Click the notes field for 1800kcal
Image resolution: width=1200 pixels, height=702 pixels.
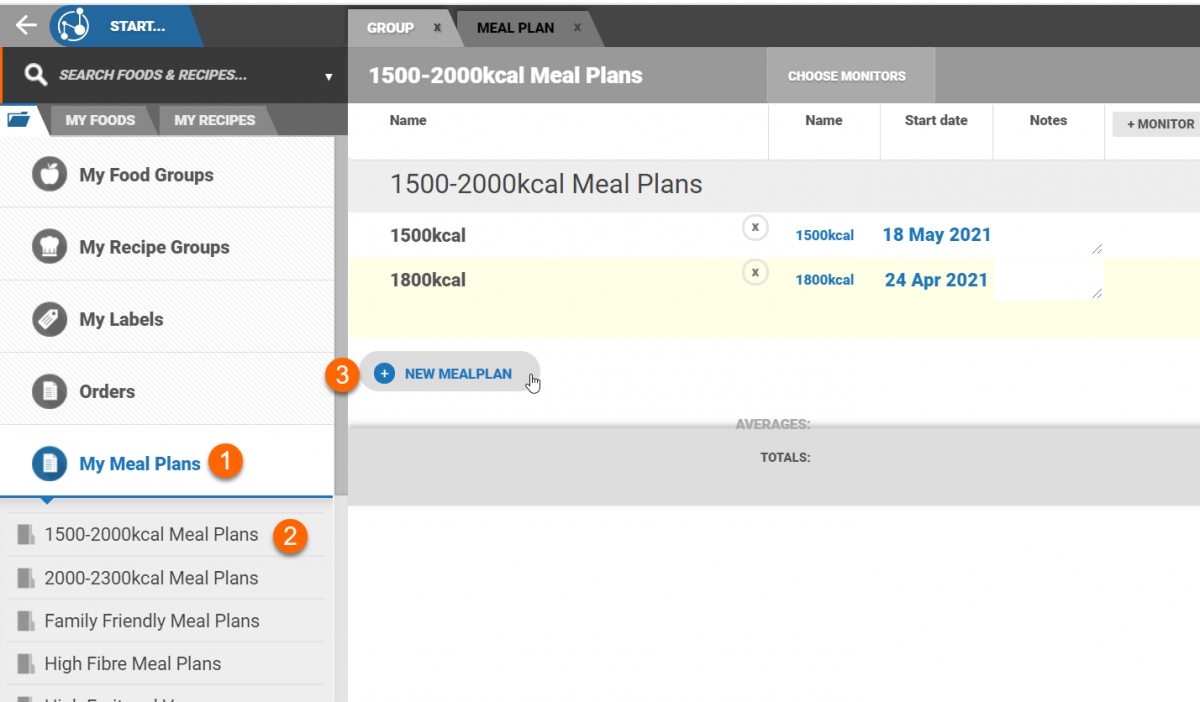1048,280
